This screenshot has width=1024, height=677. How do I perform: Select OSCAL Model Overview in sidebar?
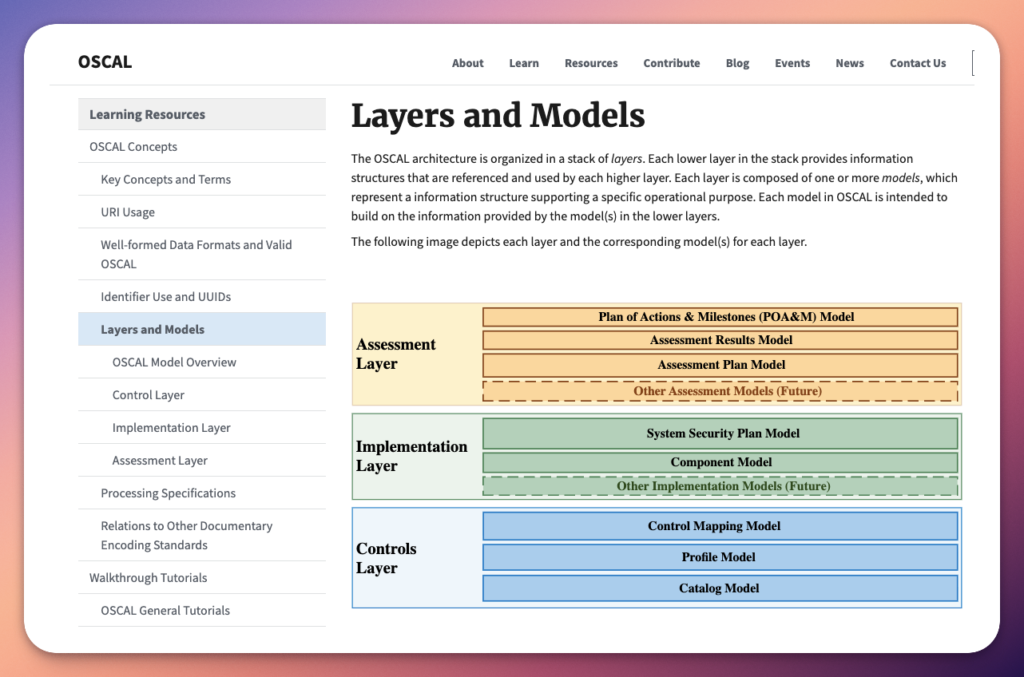(x=174, y=362)
